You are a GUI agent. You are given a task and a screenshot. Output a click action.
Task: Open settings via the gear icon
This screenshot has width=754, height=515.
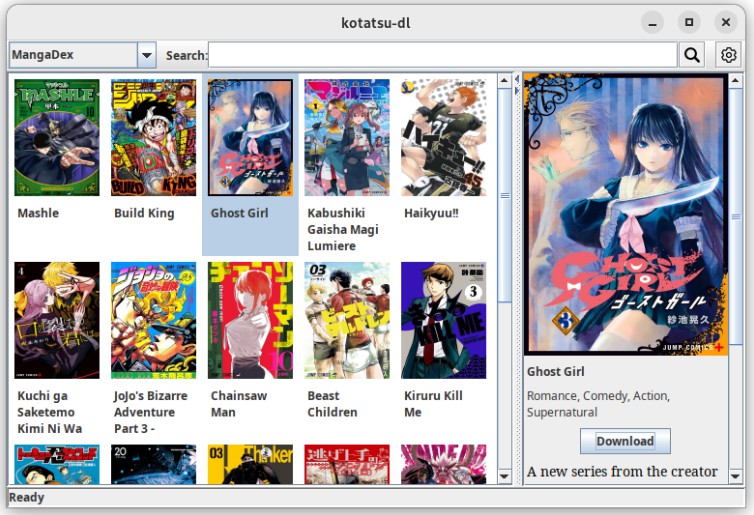point(729,55)
